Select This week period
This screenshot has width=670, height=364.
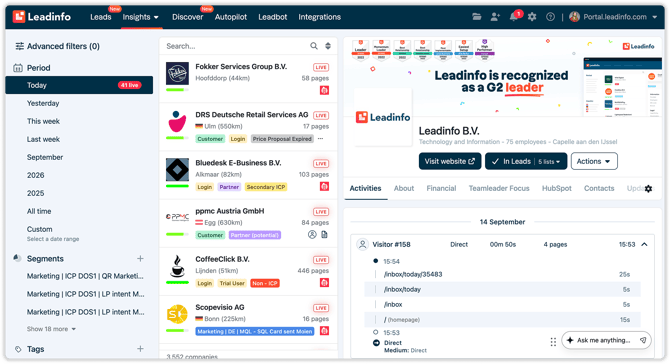(x=43, y=121)
